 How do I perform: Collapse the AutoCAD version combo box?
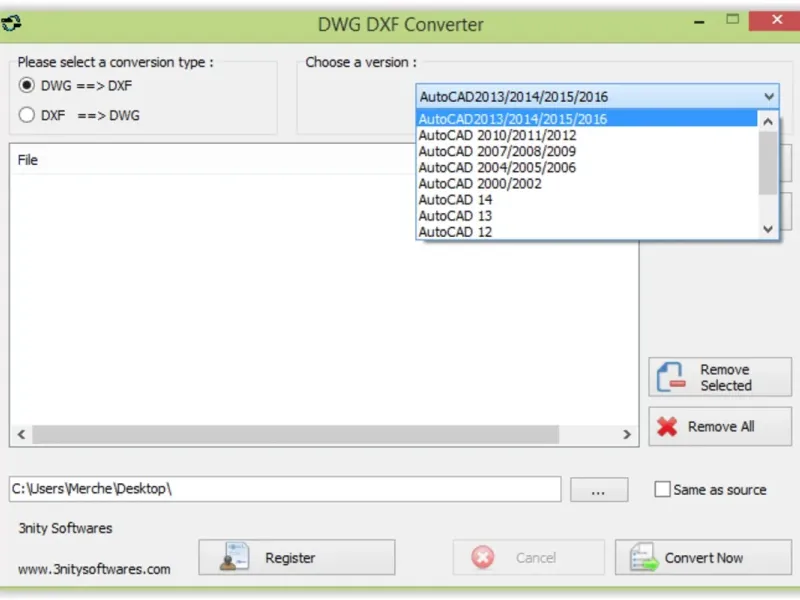(768, 96)
